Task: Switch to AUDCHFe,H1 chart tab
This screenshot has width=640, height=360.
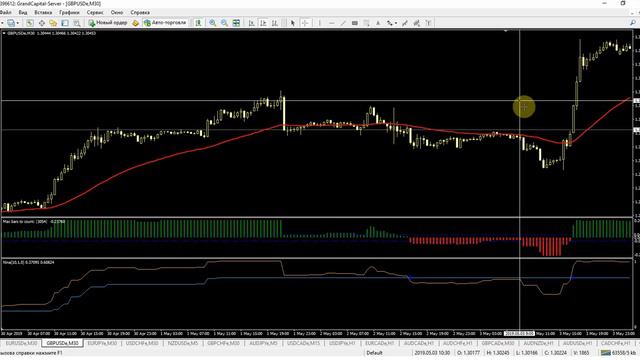Action: [458, 343]
